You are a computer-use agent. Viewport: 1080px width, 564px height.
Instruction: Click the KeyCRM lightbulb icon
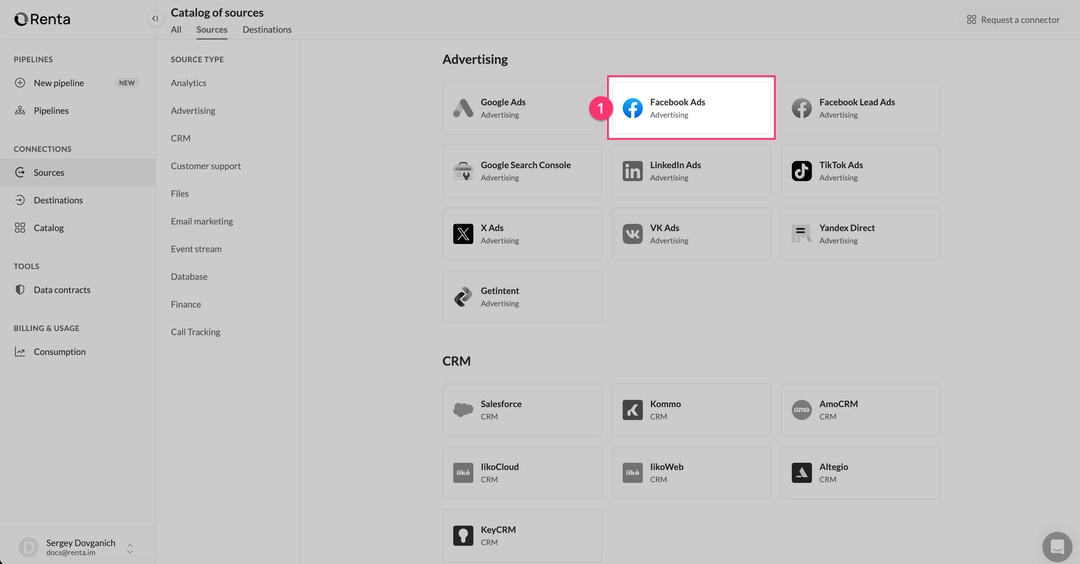(x=463, y=536)
